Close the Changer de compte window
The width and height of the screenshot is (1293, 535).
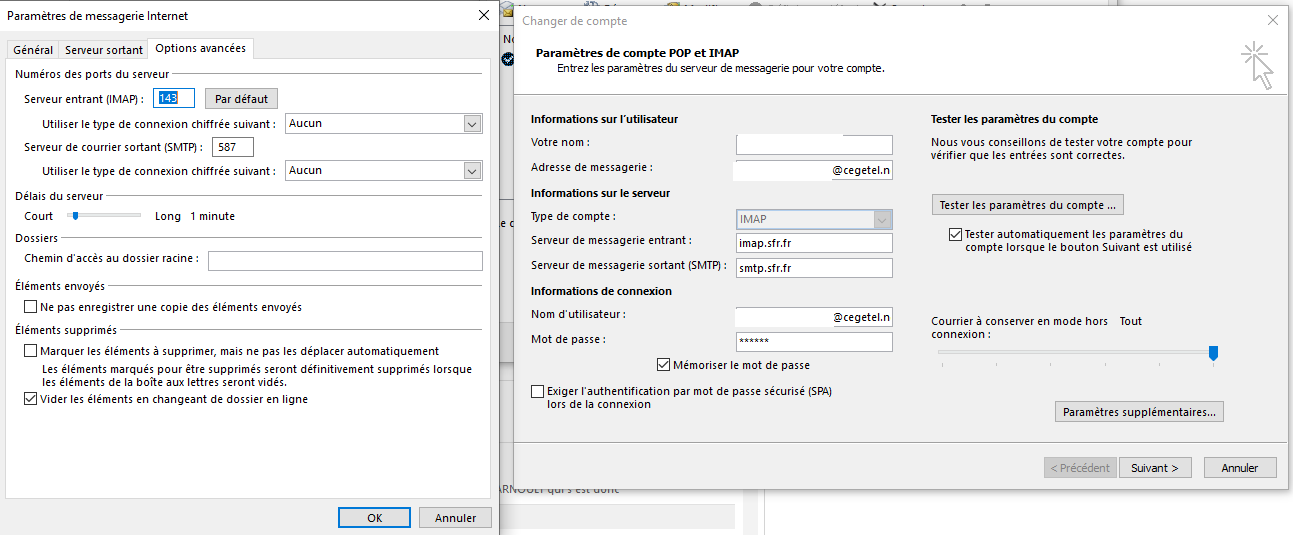tap(1272, 20)
